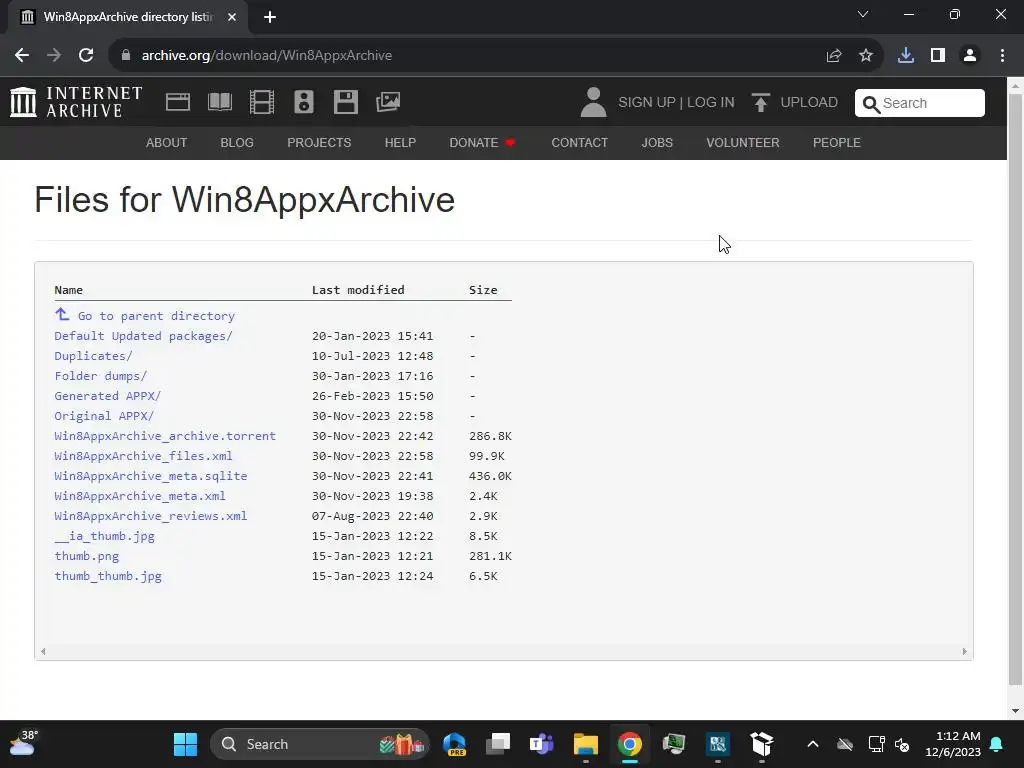
Task: Click Task View taskbar icon
Action: [498, 744]
